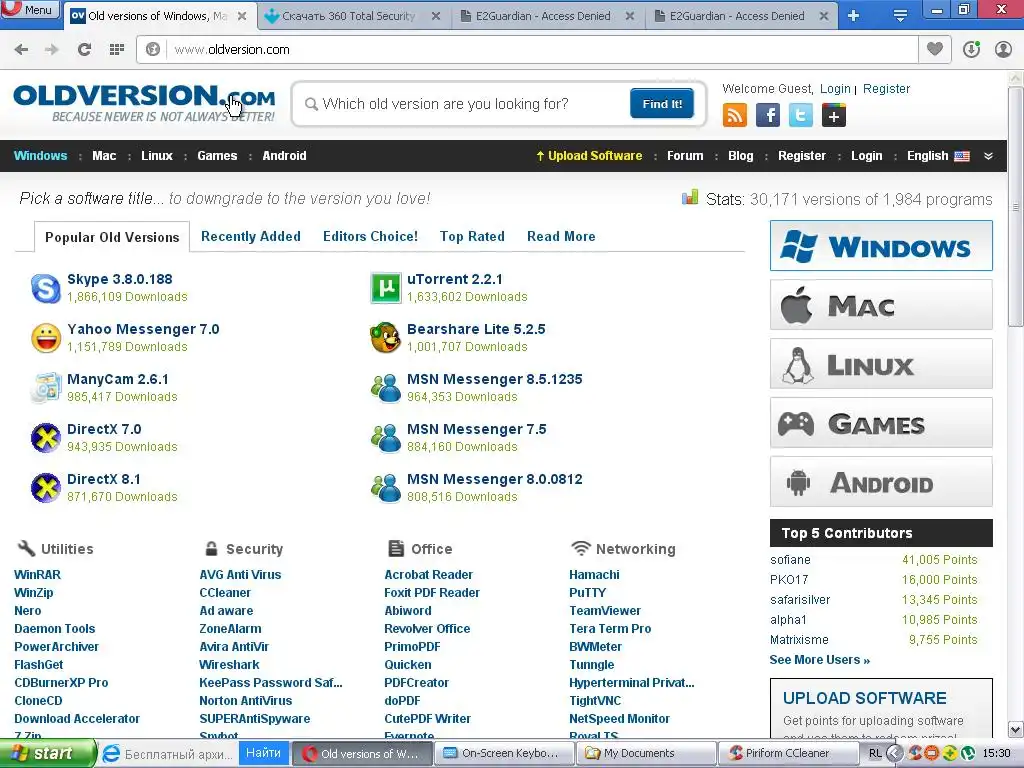The height and width of the screenshot is (768, 1024).
Task: Click the MSN Messenger 8.5.1235 icon
Action: coord(386,388)
